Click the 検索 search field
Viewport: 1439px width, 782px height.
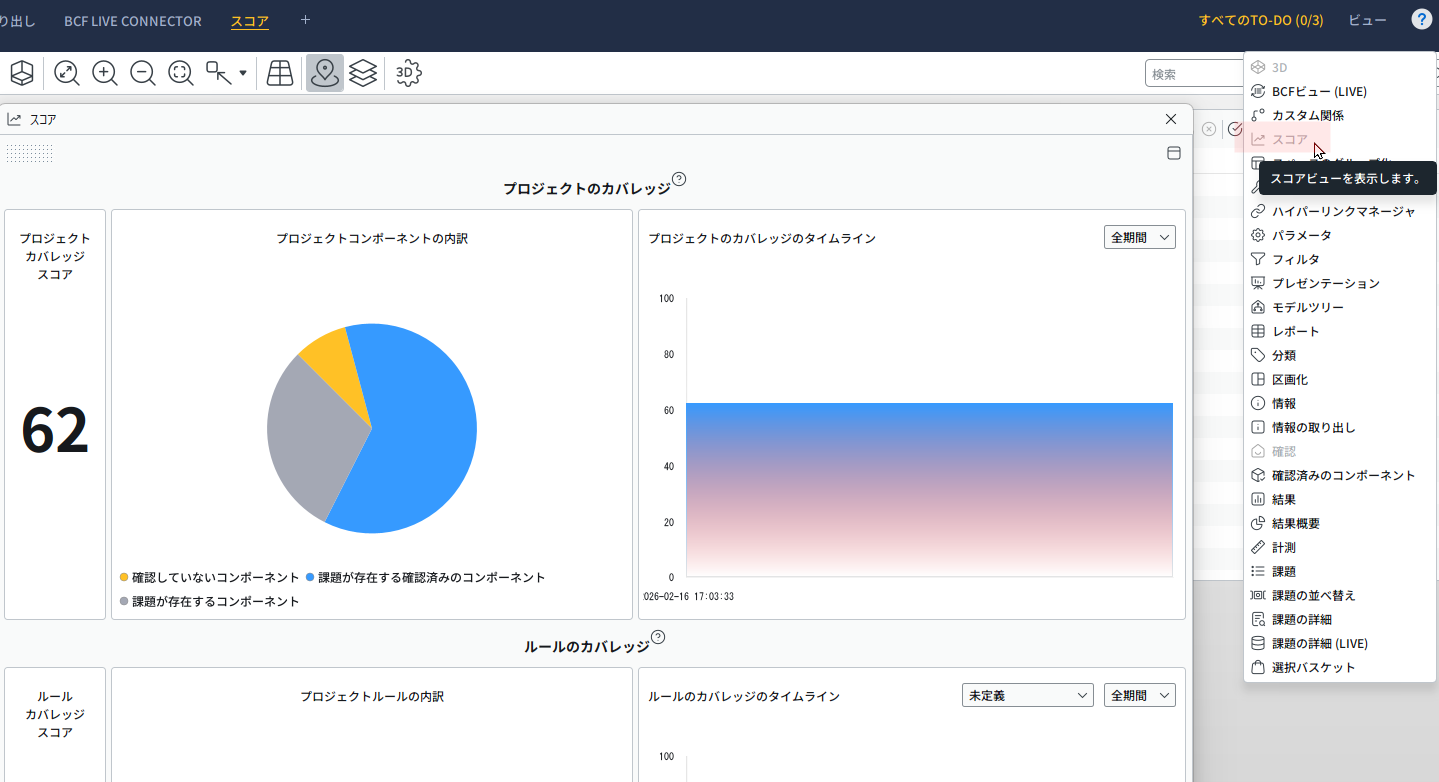point(1194,73)
